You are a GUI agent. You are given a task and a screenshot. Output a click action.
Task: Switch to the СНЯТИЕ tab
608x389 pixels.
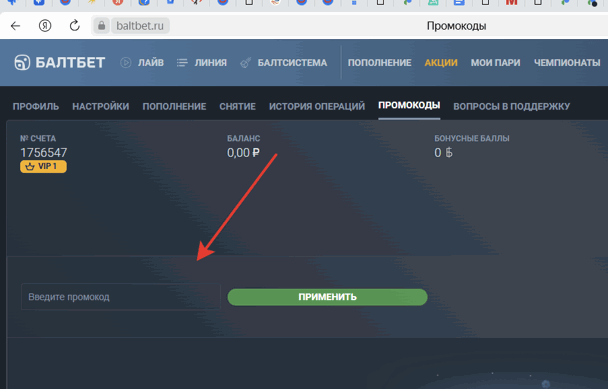click(x=238, y=106)
